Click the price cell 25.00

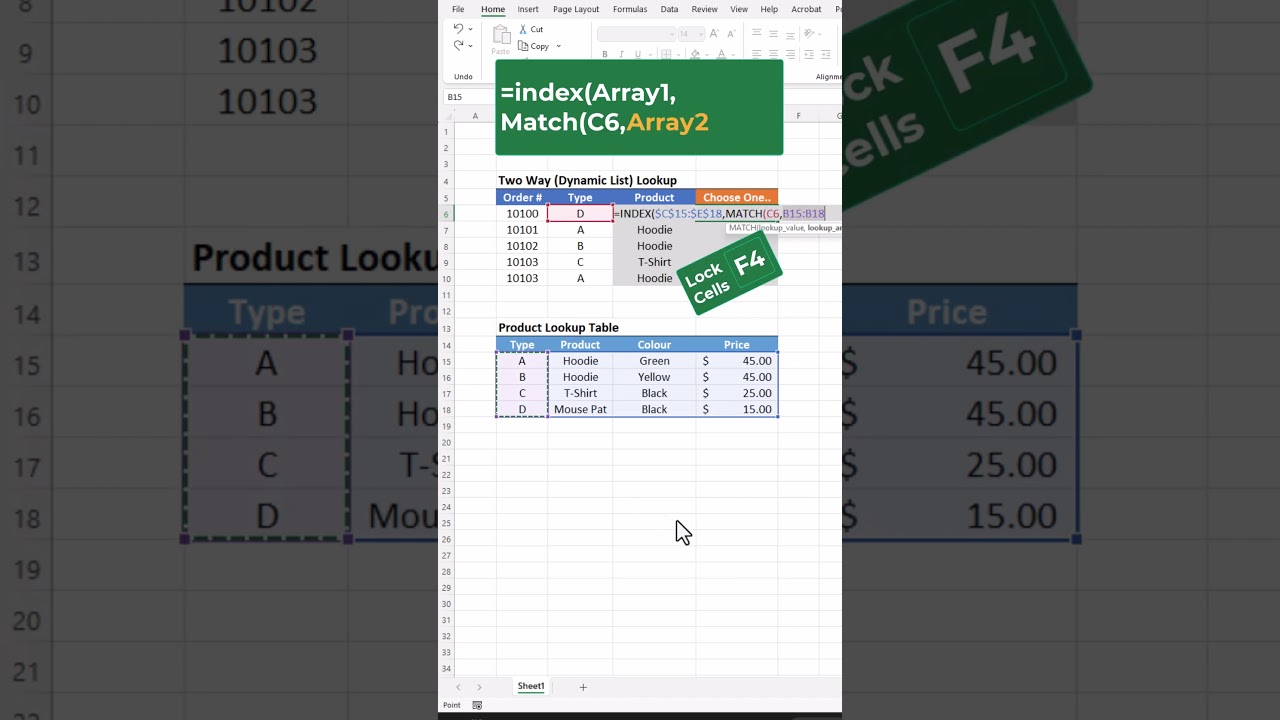pyautogui.click(x=736, y=393)
